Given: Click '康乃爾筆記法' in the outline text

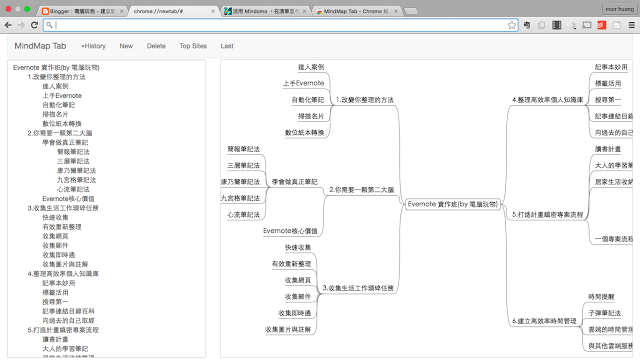Looking at the screenshot, I should [77, 171].
